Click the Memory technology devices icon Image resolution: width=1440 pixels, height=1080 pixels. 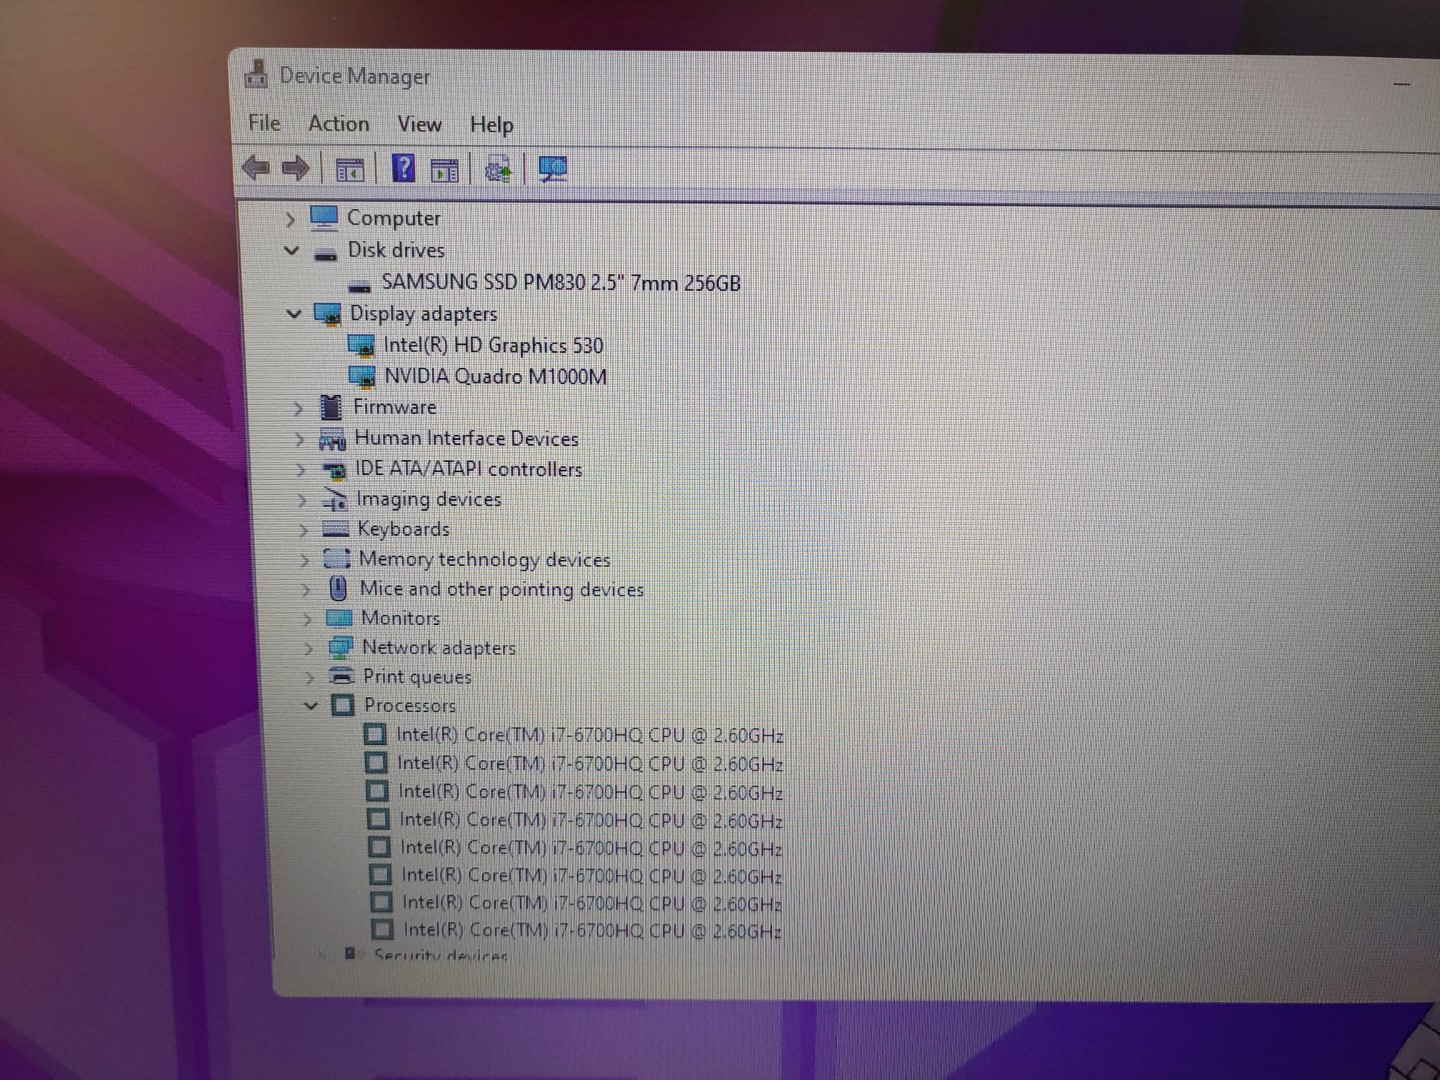point(337,559)
